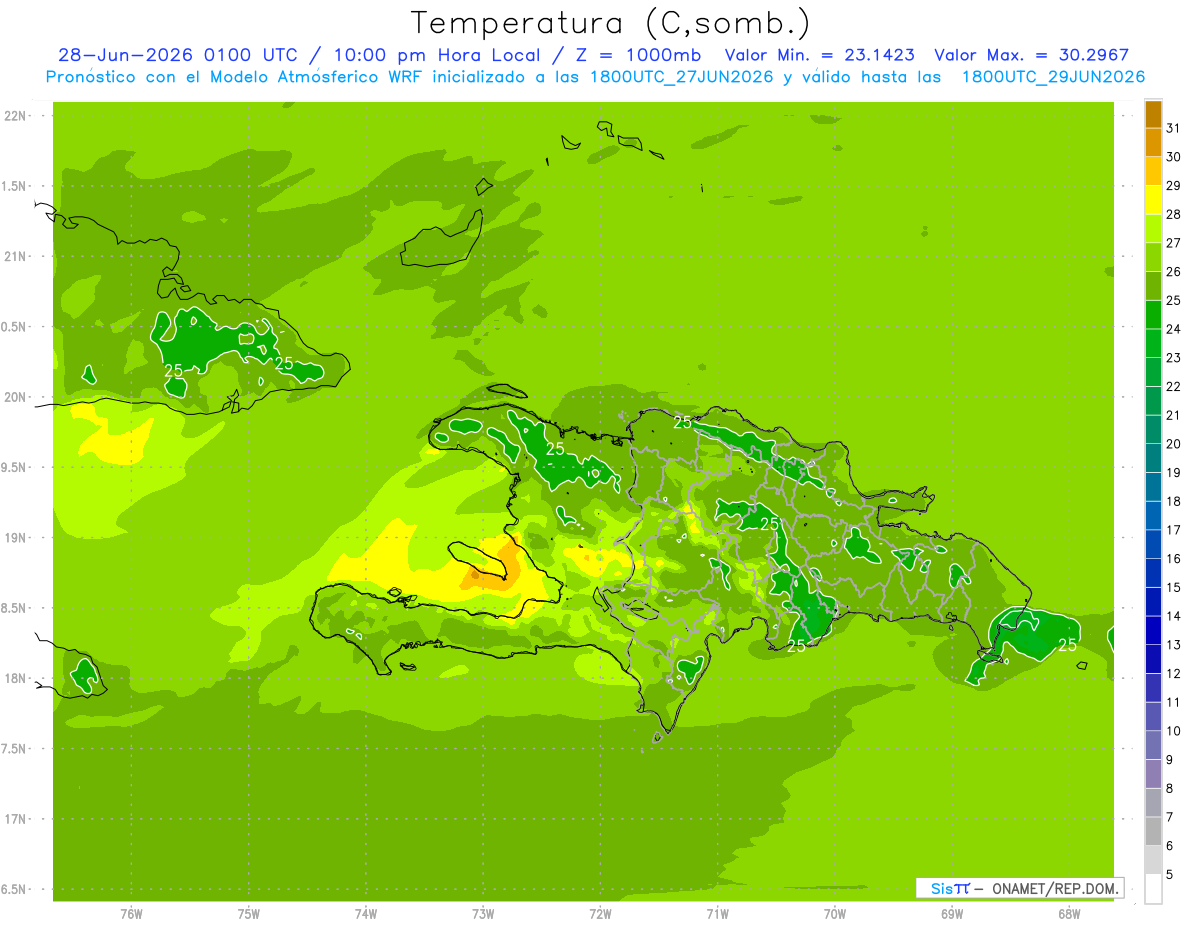Click the "7.5N" latitude axis label
Image resolution: width=1200 pixels, height=927 pixels.
(14, 749)
